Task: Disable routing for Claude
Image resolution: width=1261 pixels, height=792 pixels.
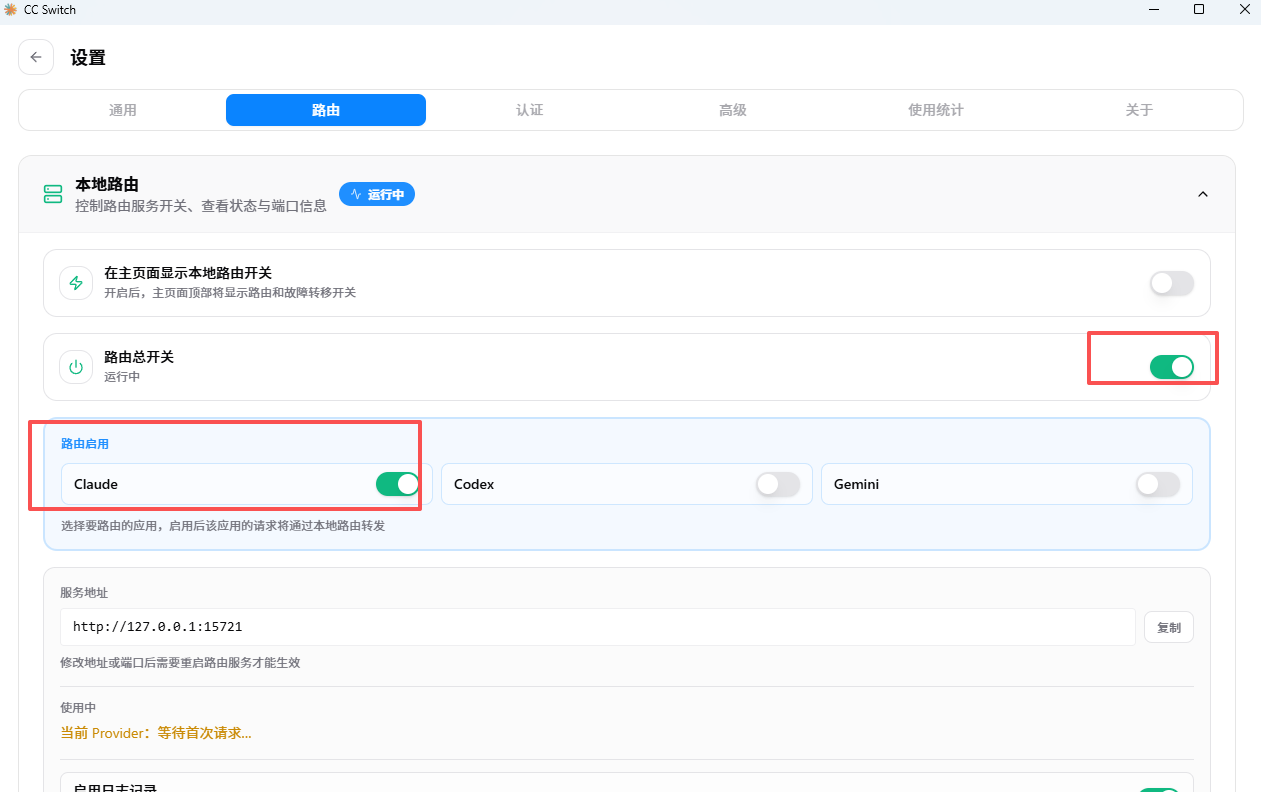Action: tap(398, 484)
